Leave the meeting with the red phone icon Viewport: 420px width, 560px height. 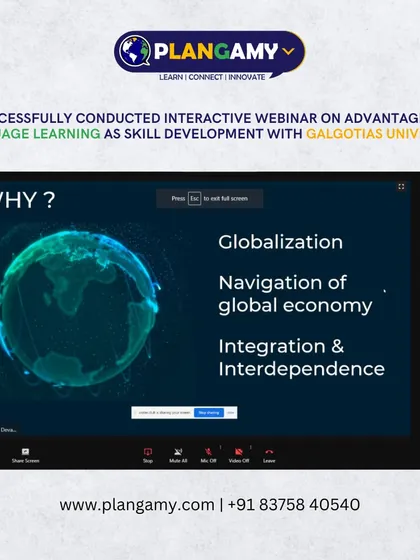click(x=269, y=452)
